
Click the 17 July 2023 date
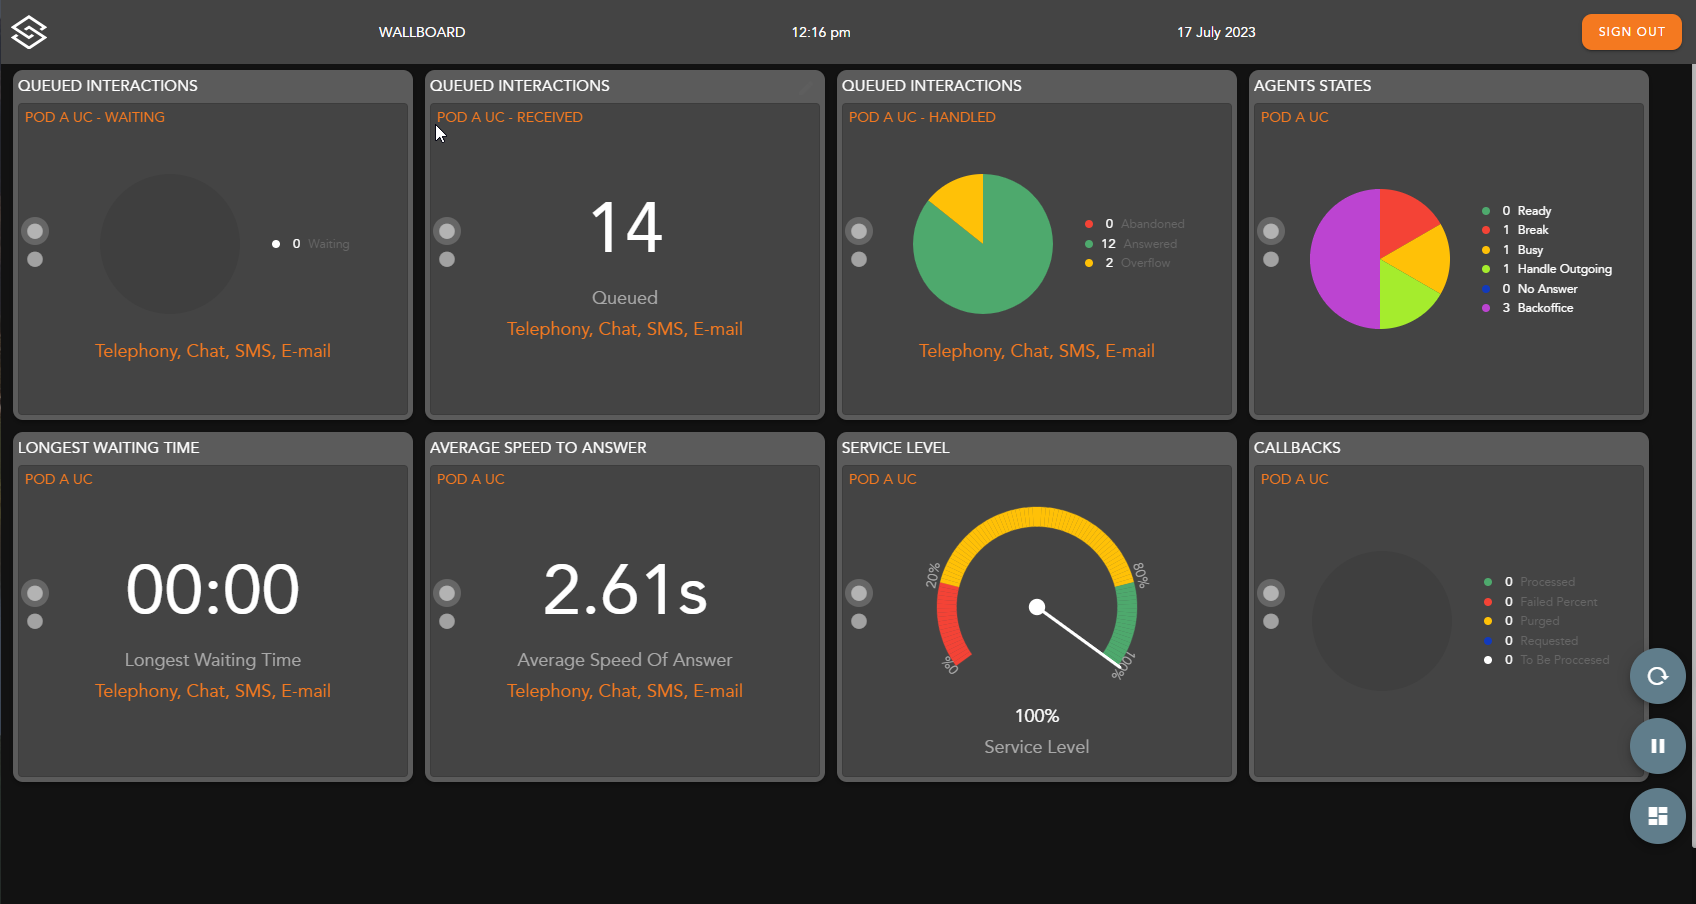(1216, 32)
